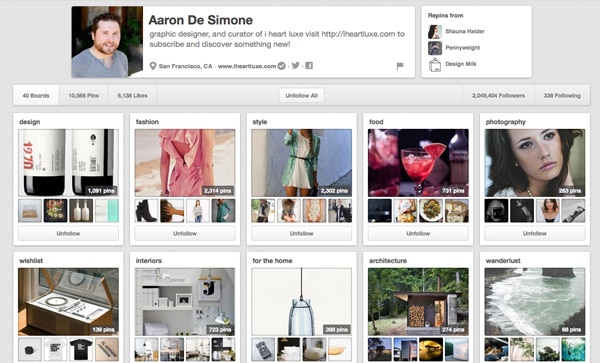The width and height of the screenshot is (600, 363).
Task: View the 338 Following tab
Action: pyautogui.click(x=562, y=96)
